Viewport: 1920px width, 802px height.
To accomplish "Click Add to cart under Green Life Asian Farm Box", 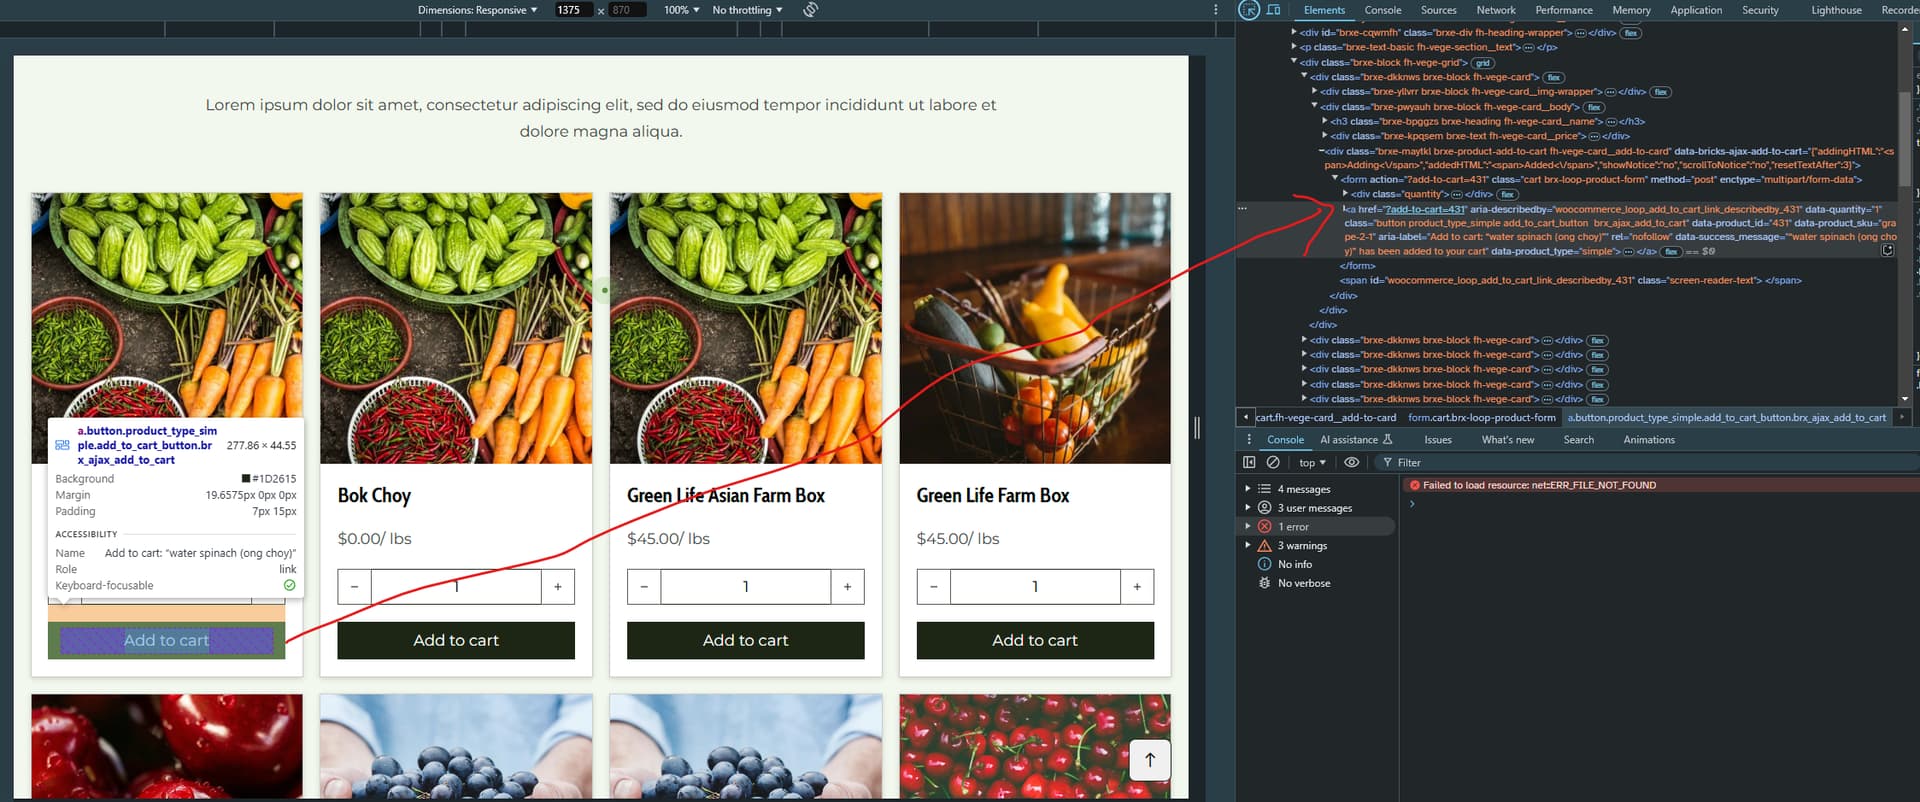I will pyautogui.click(x=746, y=641).
